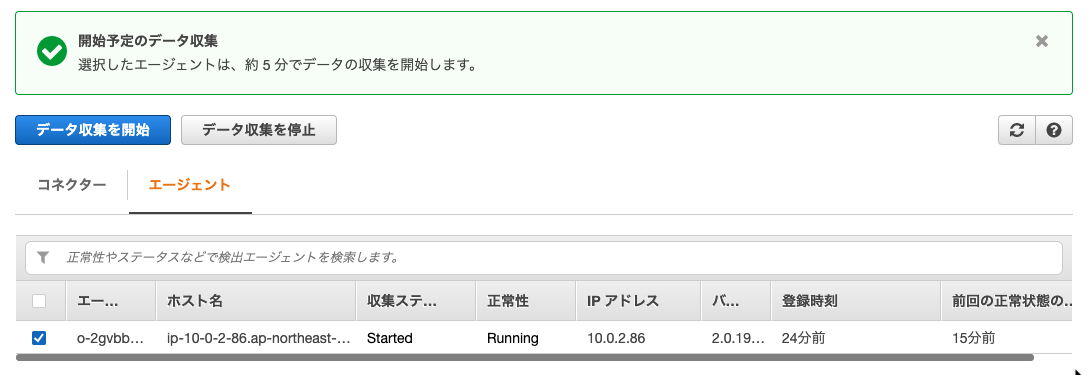Sort by 正常性 column header
The width and height of the screenshot is (1090, 375).
526,301
